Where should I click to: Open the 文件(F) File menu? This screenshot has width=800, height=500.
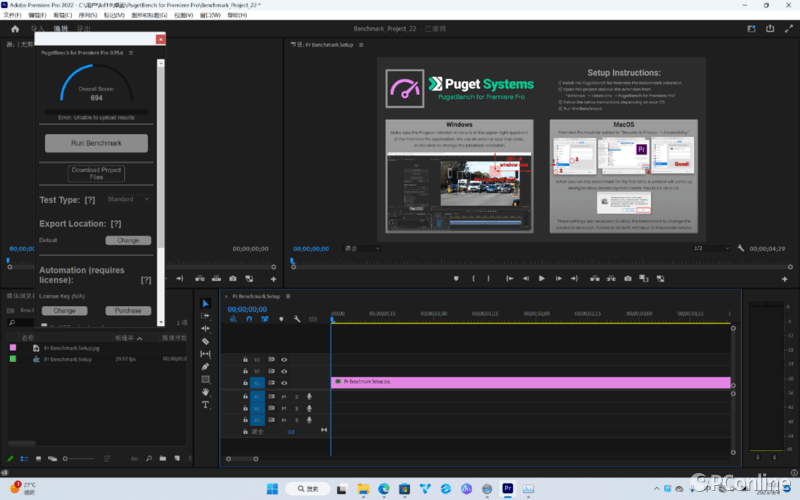[x=12, y=16]
